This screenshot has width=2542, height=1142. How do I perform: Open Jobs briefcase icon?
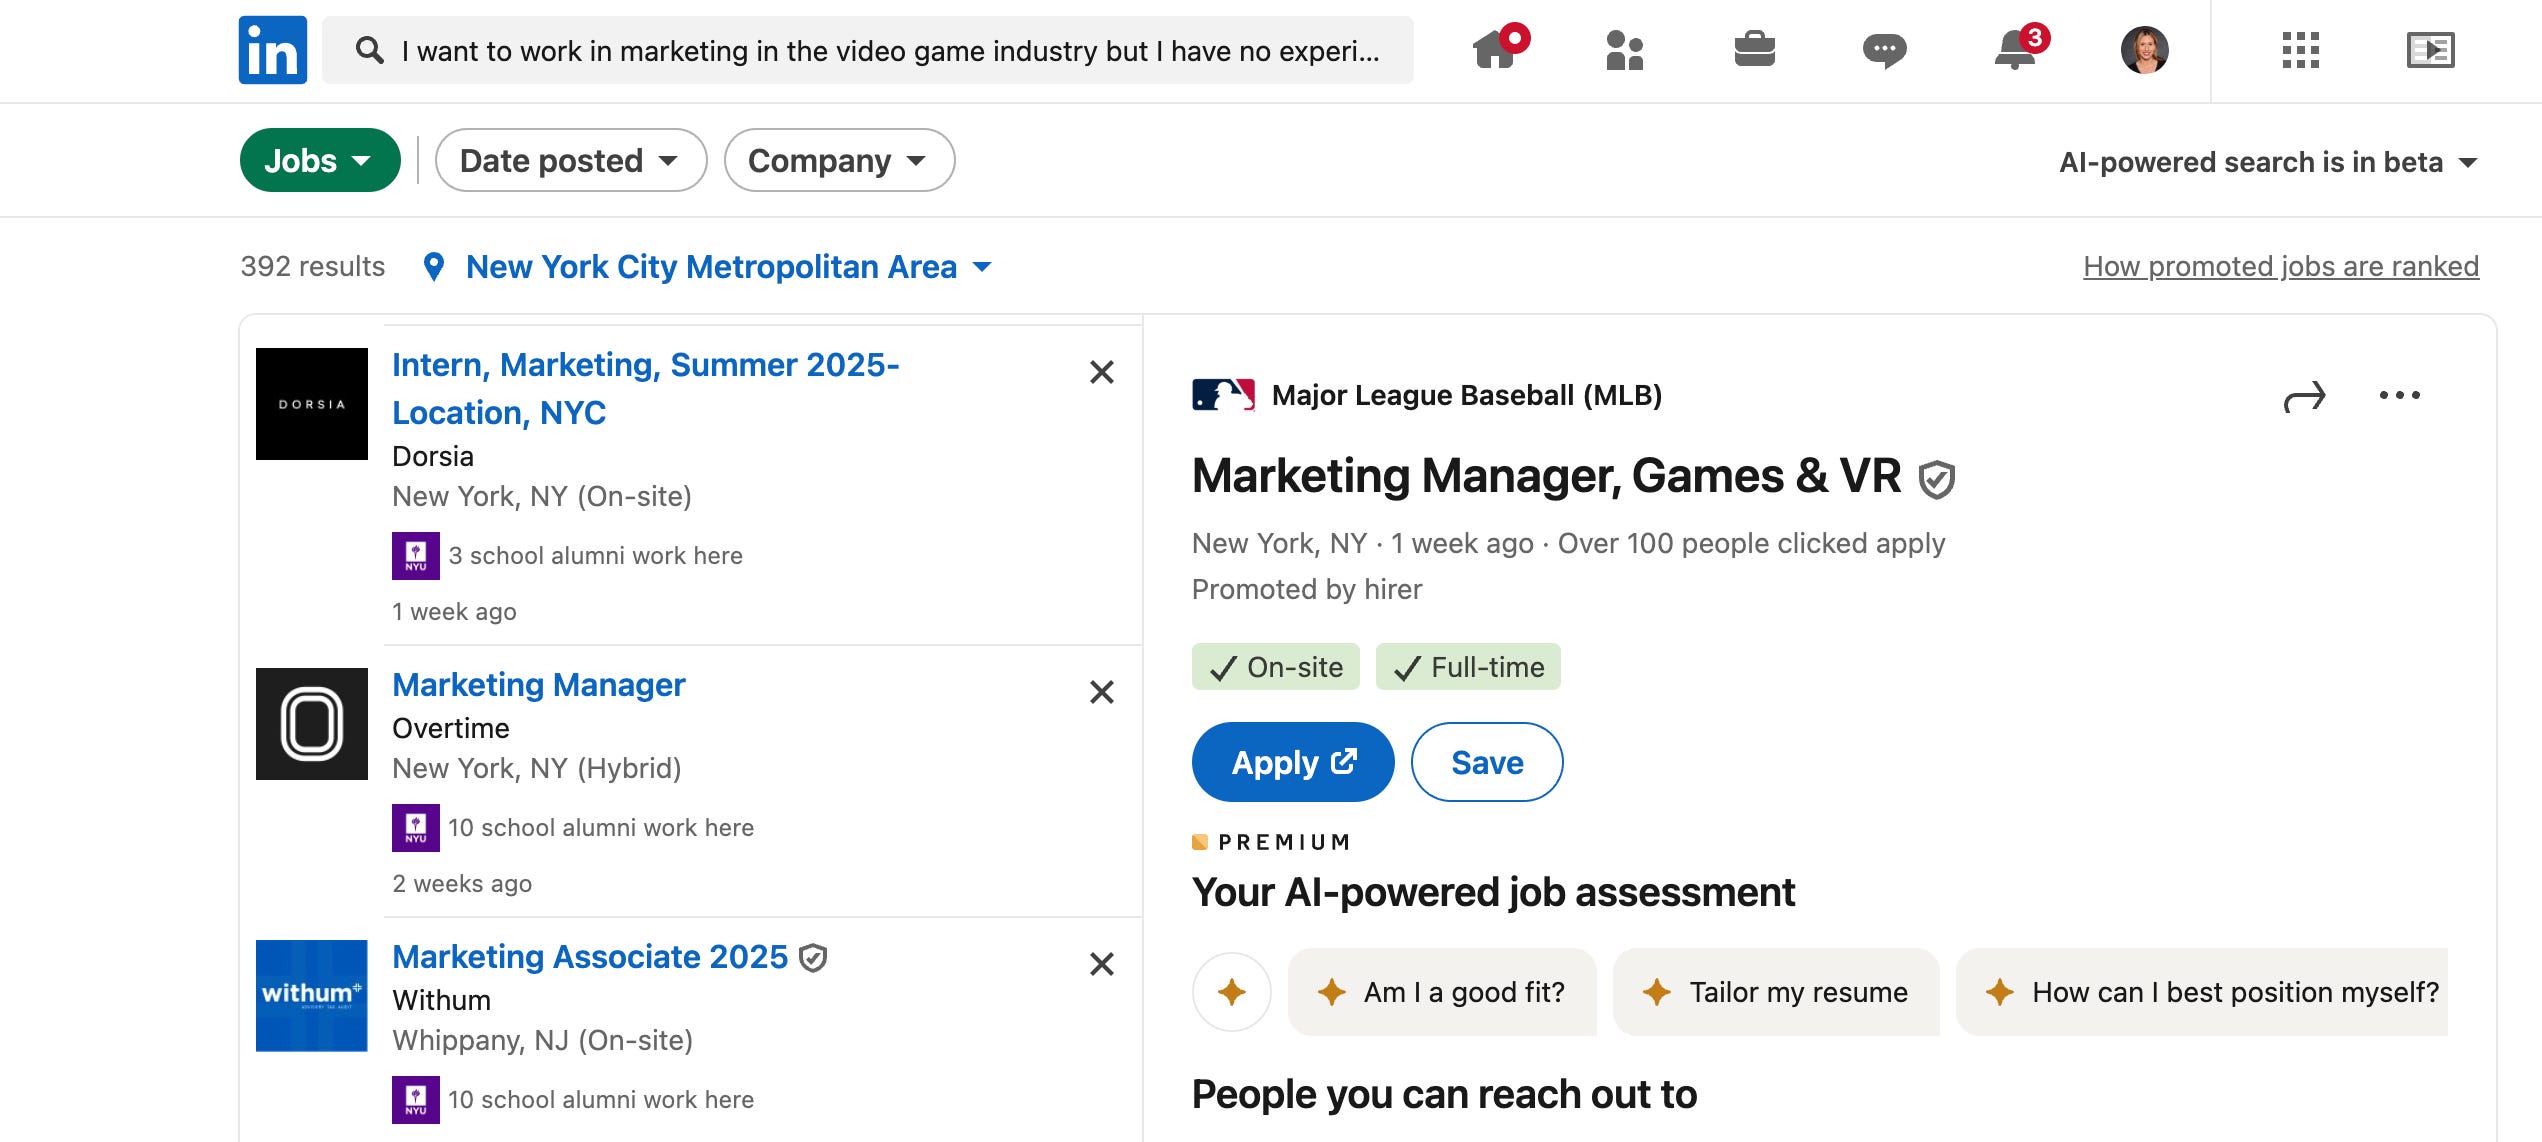click(x=1755, y=49)
